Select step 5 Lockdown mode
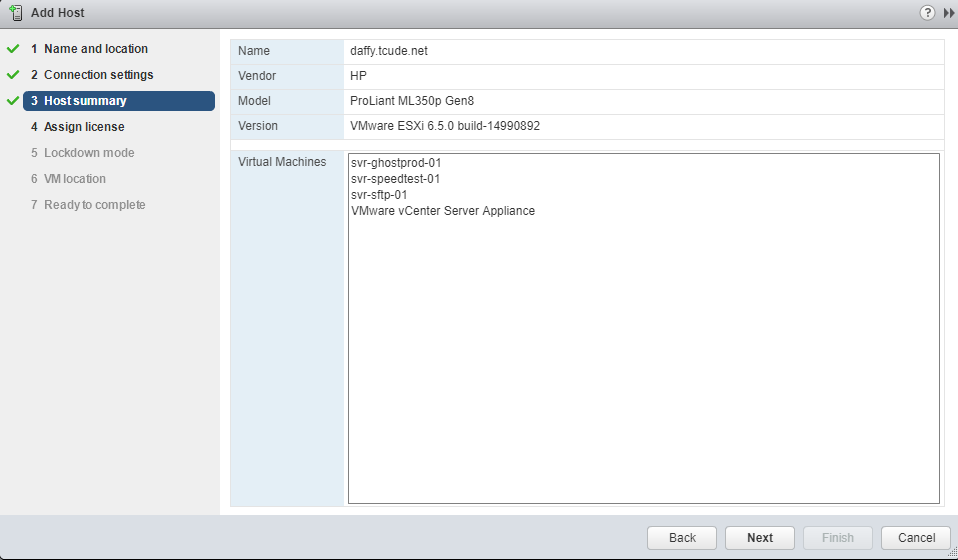Viewport: 958px width, 560px height. tap(82, 153)
